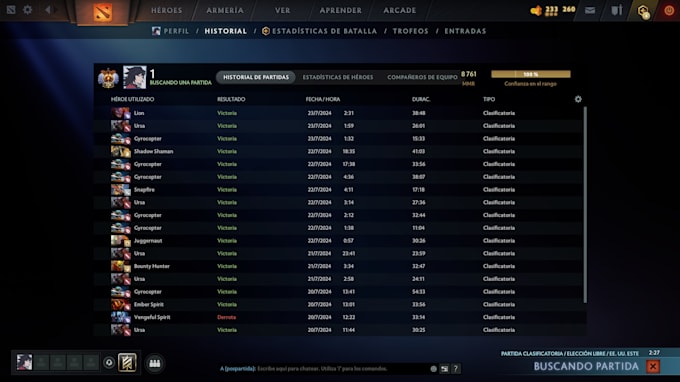Click the red power quit icon
The image size is (680, 382).
(x=669, y=10)
